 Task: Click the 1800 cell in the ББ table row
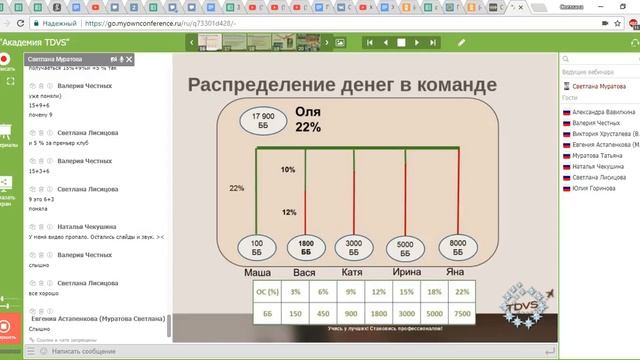point(379,314)
